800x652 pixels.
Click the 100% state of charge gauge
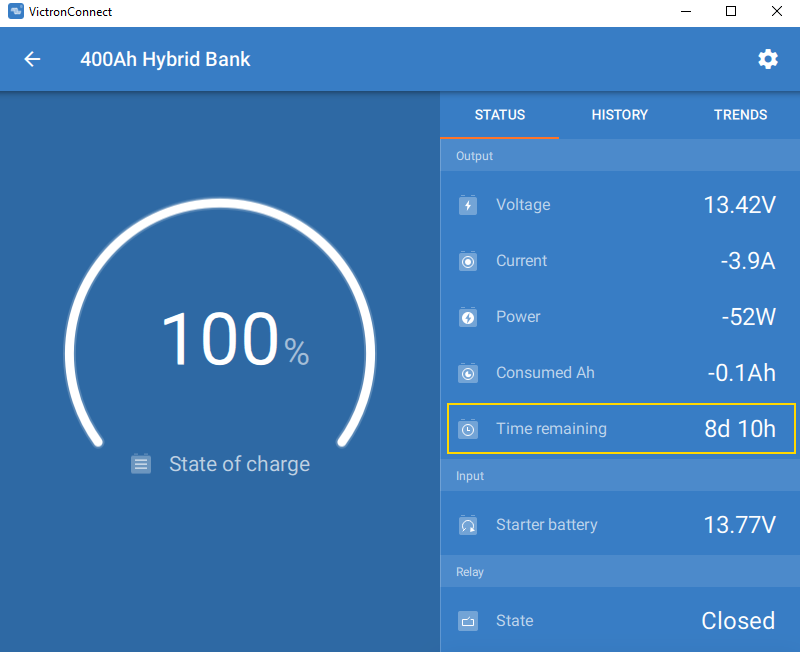(220, 338)
